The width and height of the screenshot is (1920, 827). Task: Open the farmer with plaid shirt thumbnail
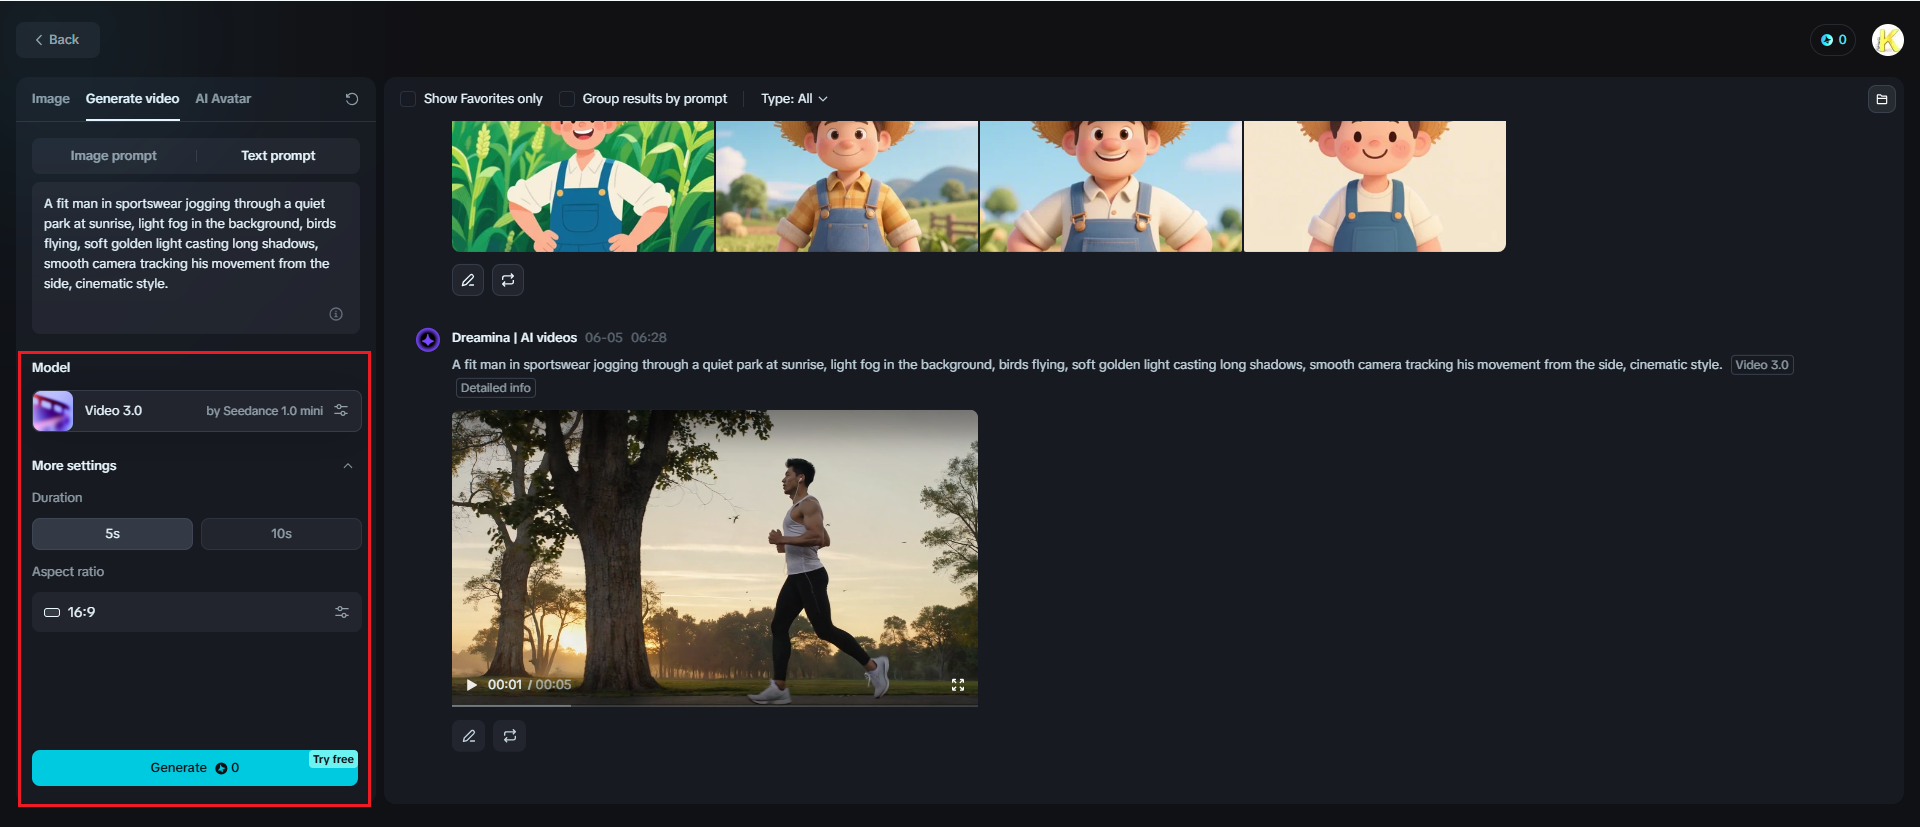[x=847, y=186]
